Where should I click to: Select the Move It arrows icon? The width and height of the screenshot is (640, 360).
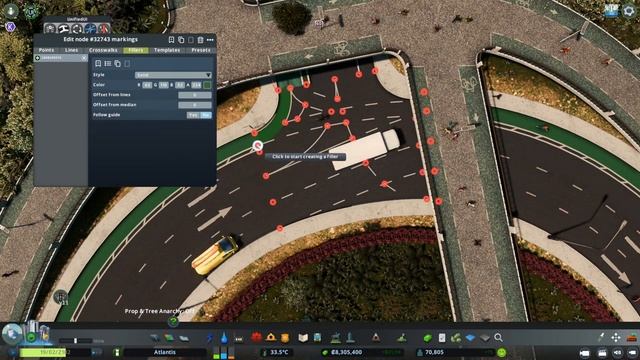[x=616, y=337]
